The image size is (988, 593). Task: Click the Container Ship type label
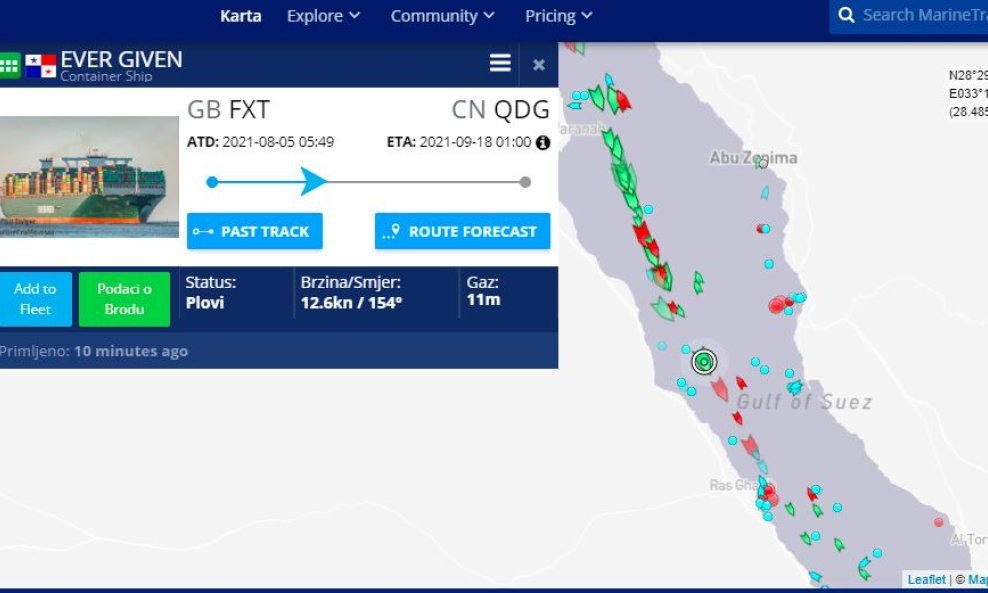106,76
